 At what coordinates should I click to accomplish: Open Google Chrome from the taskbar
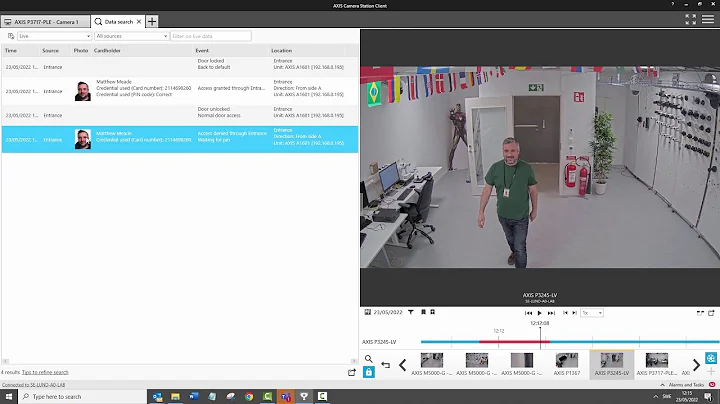click(x=249, y=396)
